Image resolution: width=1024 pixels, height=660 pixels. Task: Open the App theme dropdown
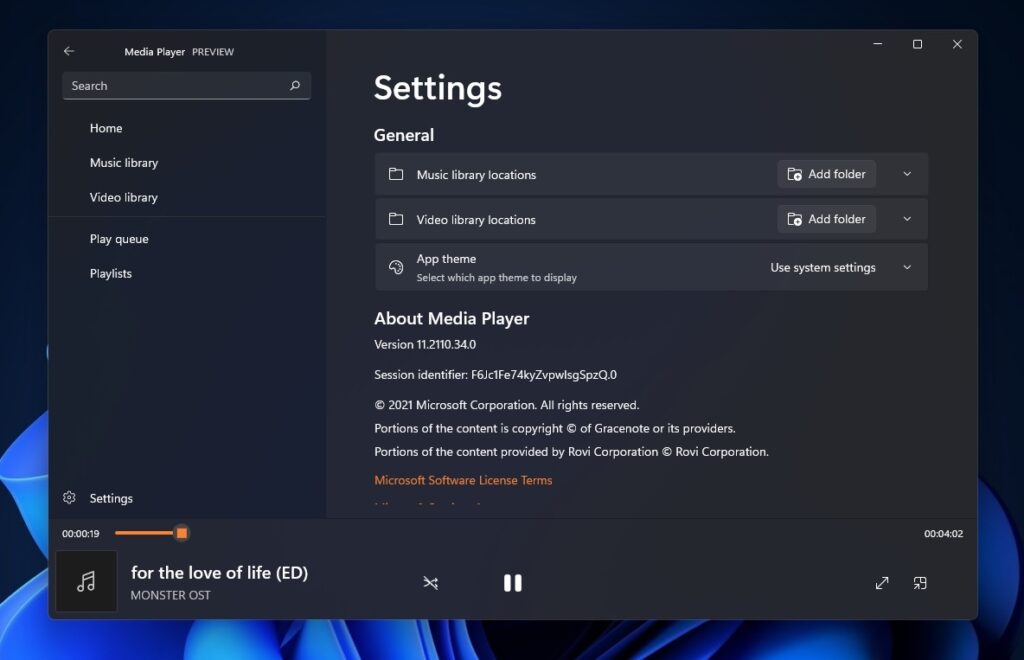pyautogui.click(x=907, y=267)
